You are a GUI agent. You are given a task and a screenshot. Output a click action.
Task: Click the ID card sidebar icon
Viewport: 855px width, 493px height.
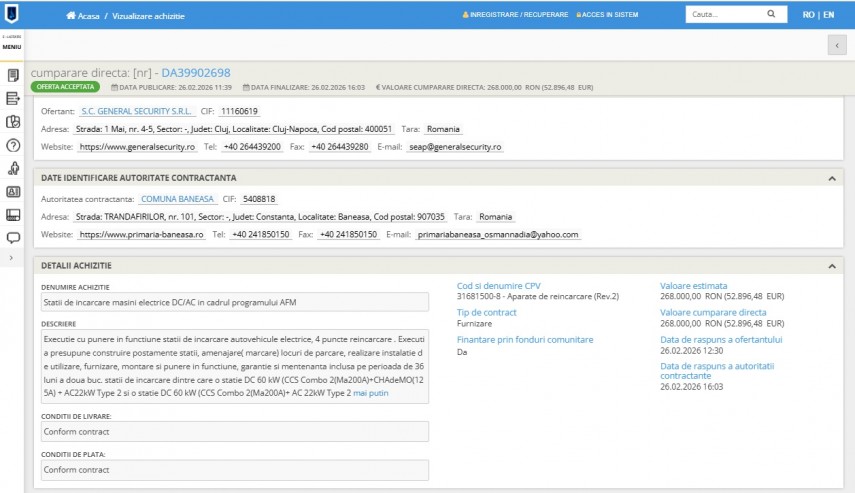point(13,191)
